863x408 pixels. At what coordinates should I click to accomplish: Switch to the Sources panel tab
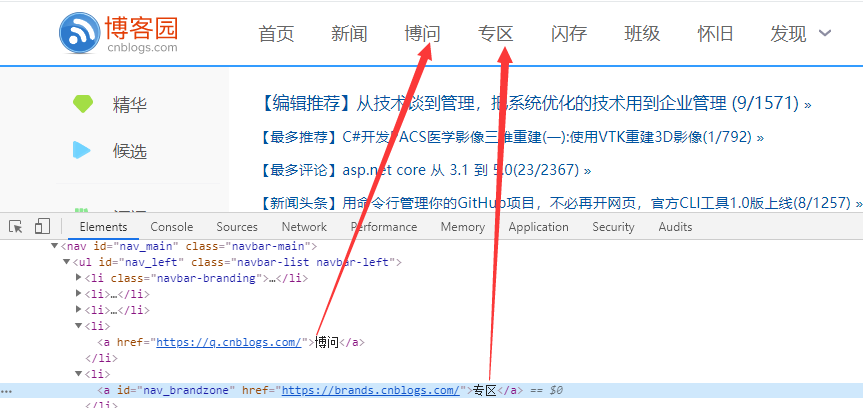pos(237,227)
